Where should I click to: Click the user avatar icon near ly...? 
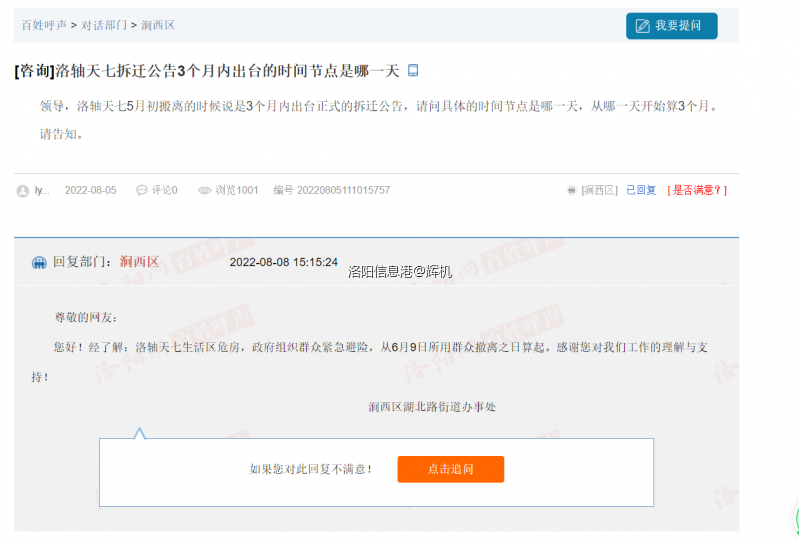[x=23, y=190]
